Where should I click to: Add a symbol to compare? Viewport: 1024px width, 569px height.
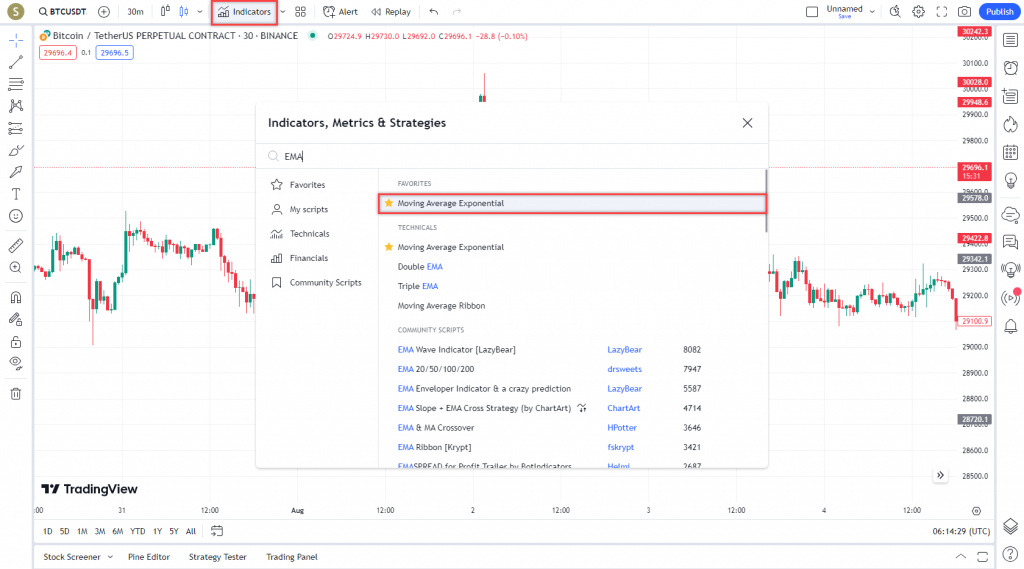(104, 12)
